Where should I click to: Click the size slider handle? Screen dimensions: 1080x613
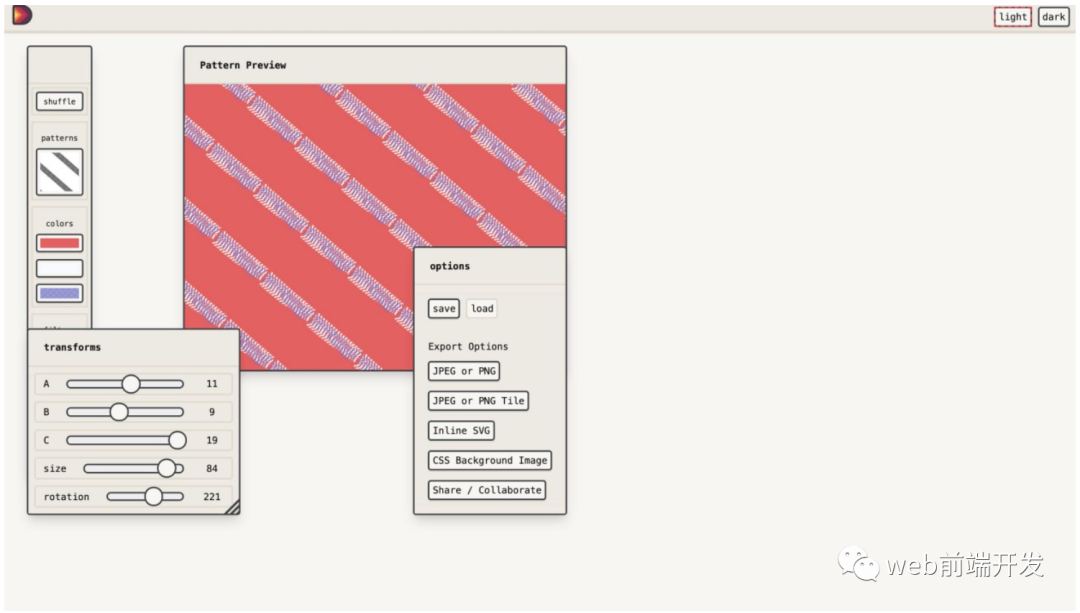(166, 468)
